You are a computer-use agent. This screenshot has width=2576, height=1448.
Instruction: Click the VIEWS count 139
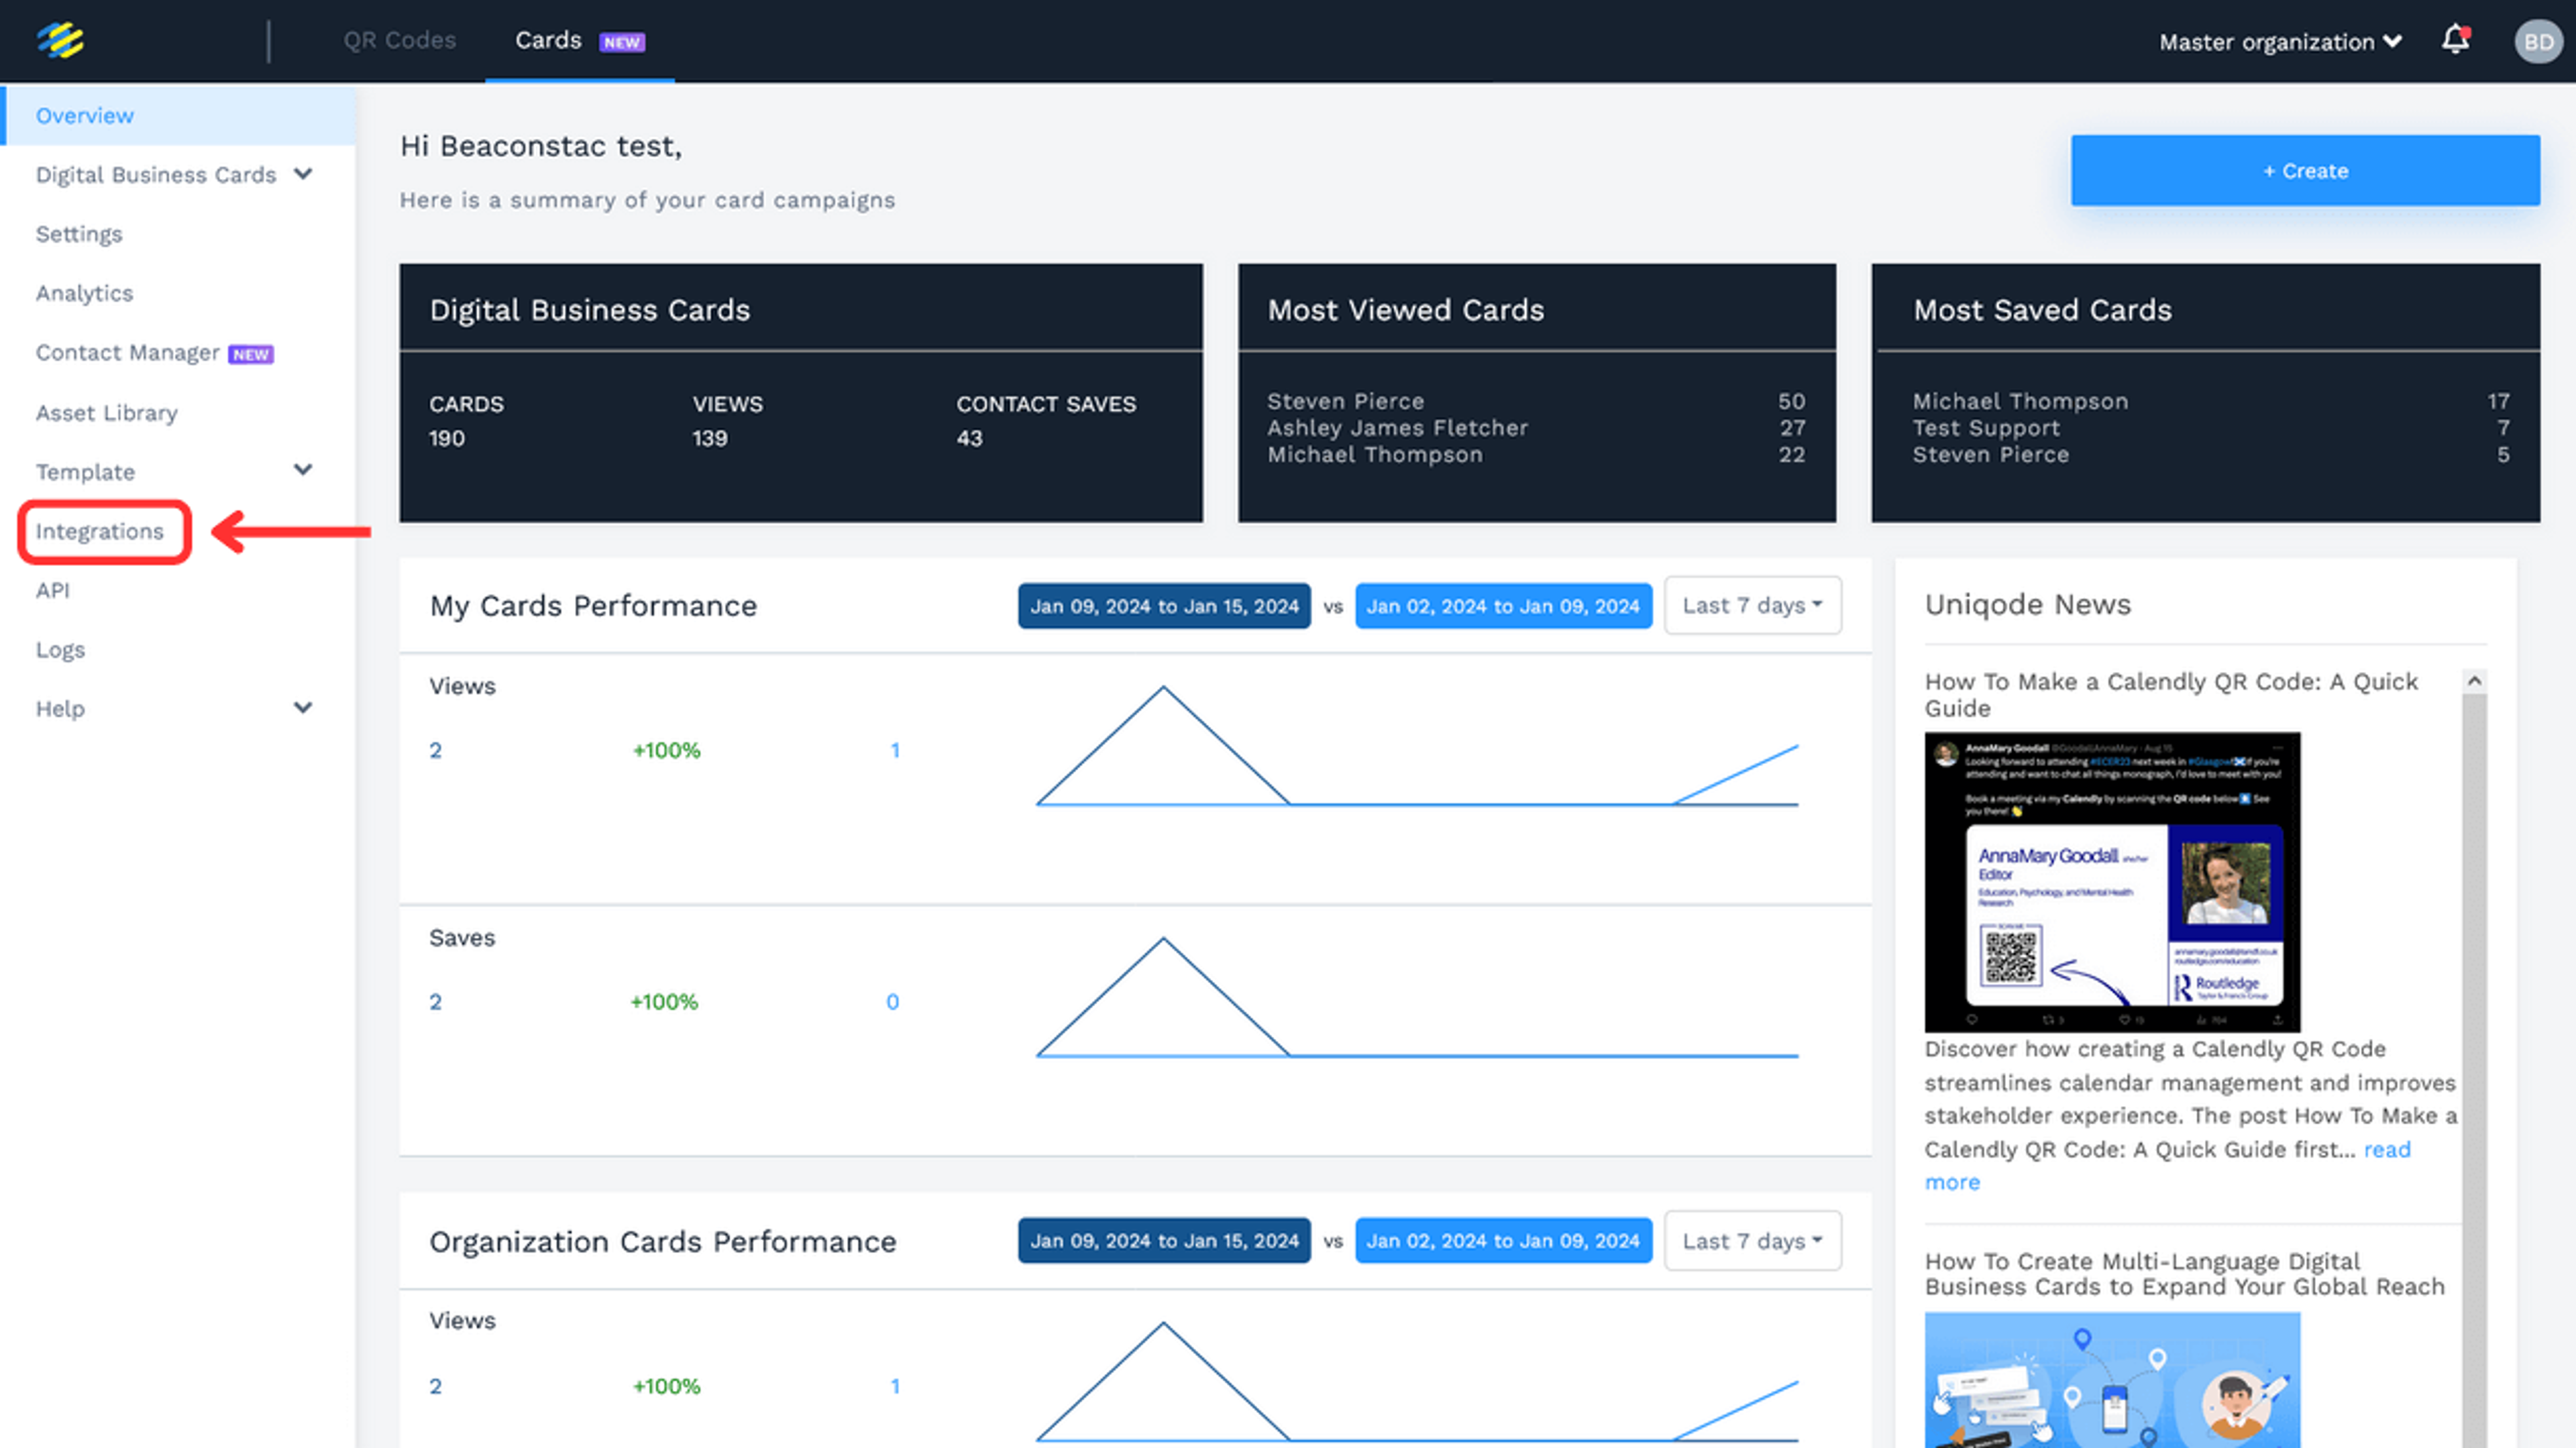point(710,438)
